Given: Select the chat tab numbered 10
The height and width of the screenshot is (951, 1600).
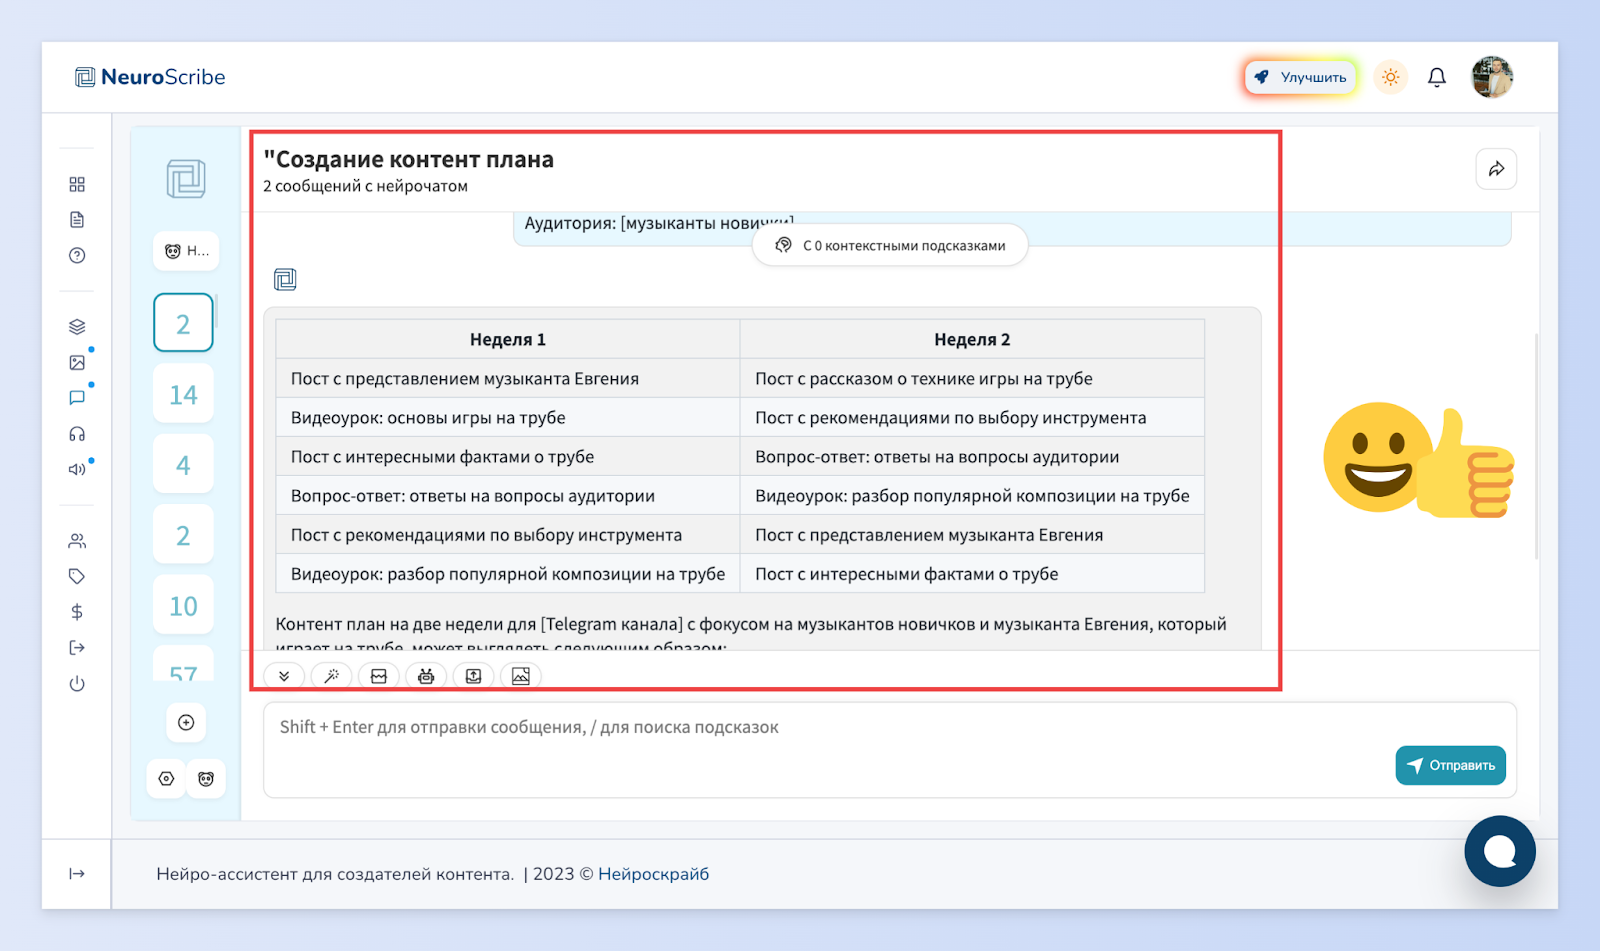Looking at the screenshot, I should click(x=183, y=605).
